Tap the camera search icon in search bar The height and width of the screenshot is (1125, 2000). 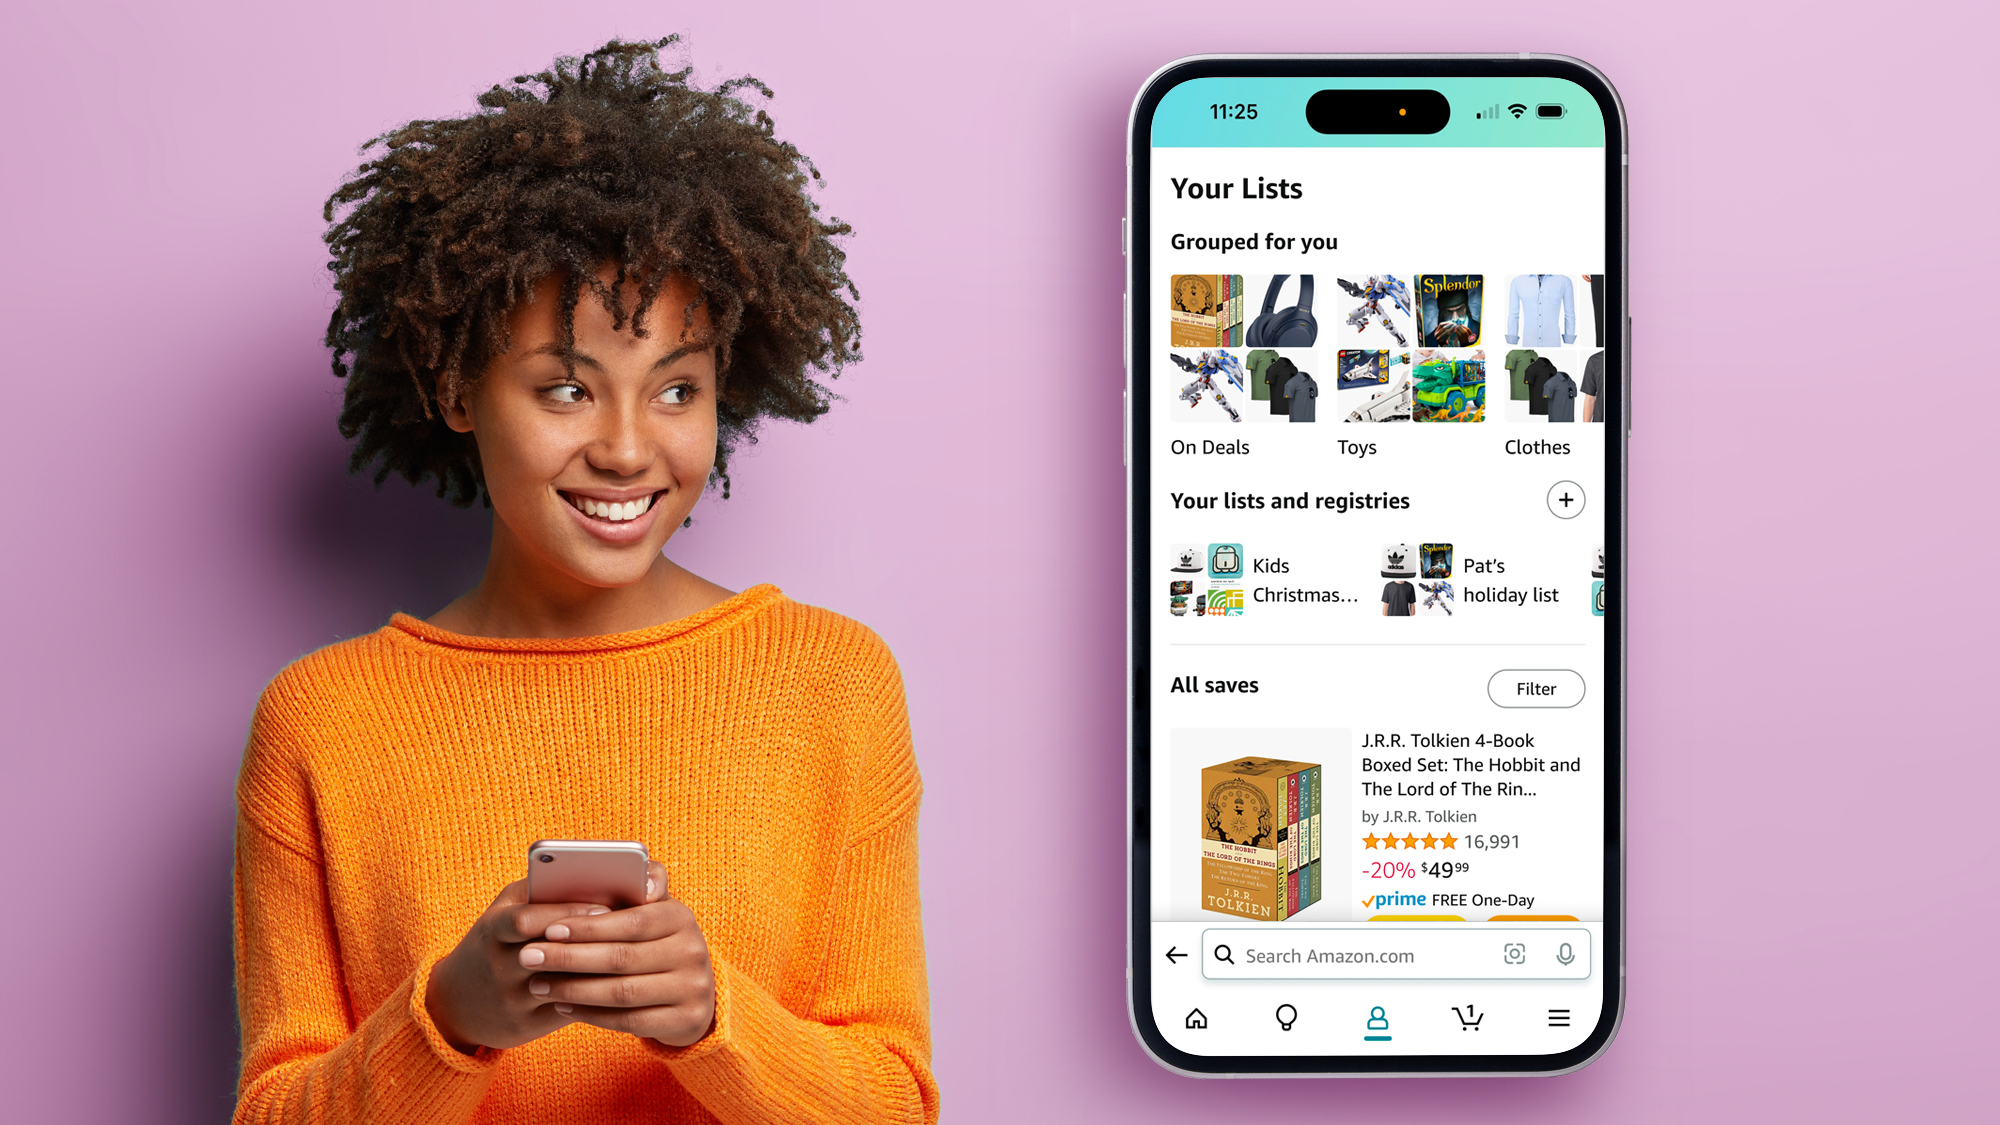(x=1514, y=953)
